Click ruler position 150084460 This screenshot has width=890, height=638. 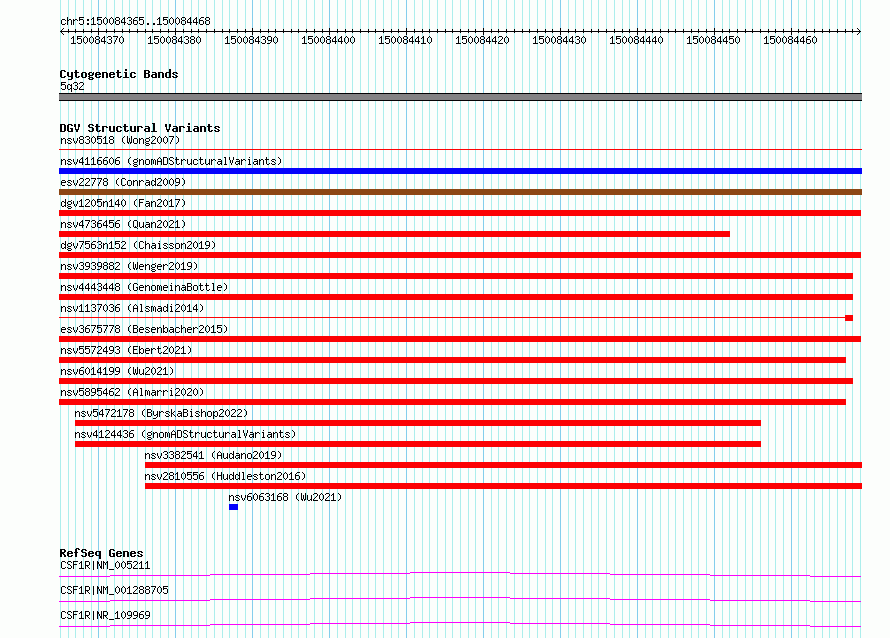tap(790, 40)
